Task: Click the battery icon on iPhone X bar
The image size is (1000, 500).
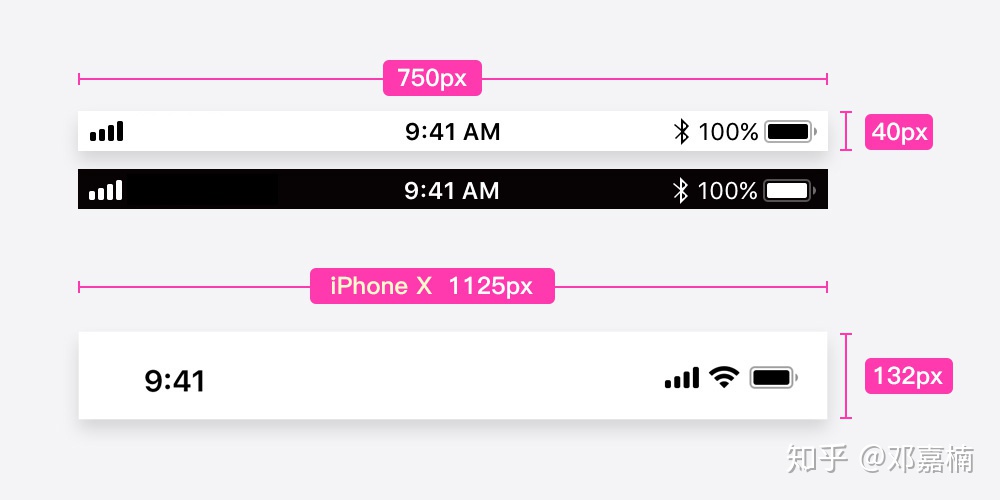Action: click(774, 377)
